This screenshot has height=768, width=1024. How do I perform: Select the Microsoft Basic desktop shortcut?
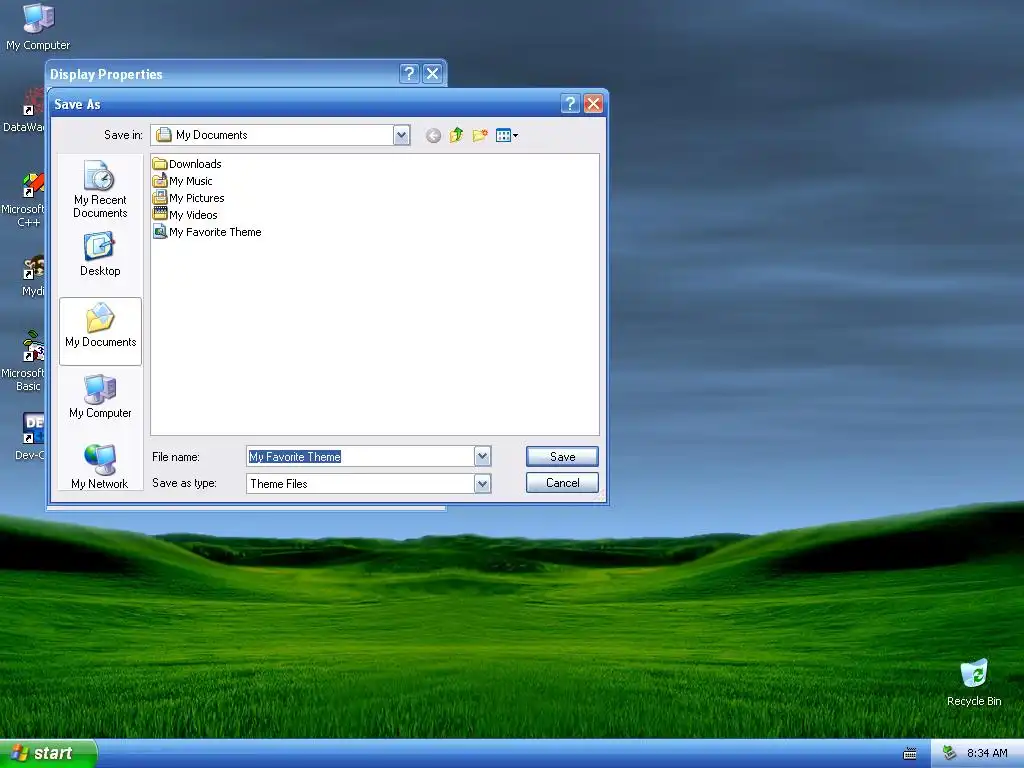pos(24,361)
